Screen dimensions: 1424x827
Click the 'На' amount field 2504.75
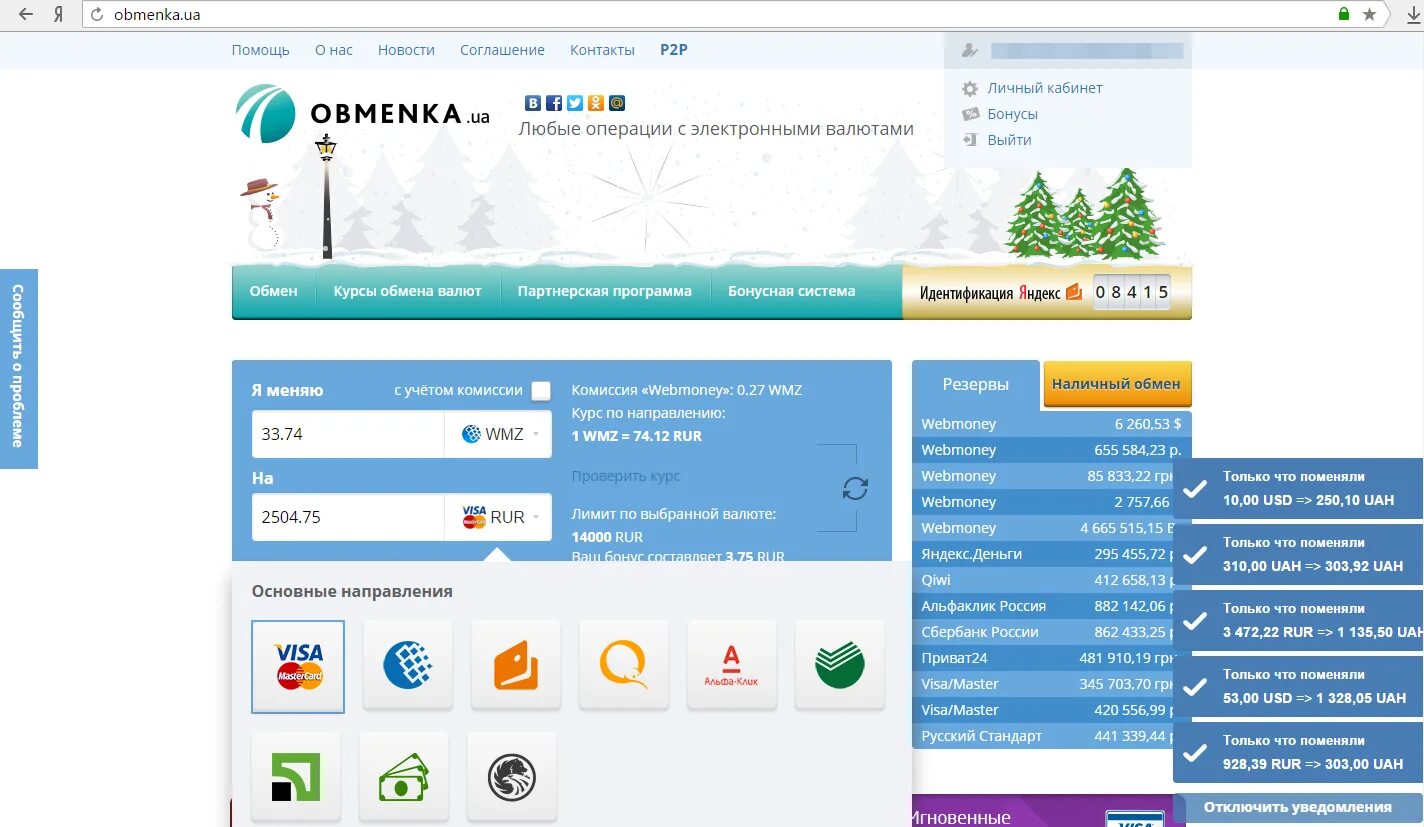pyautogui.click(x=348, y=517)
